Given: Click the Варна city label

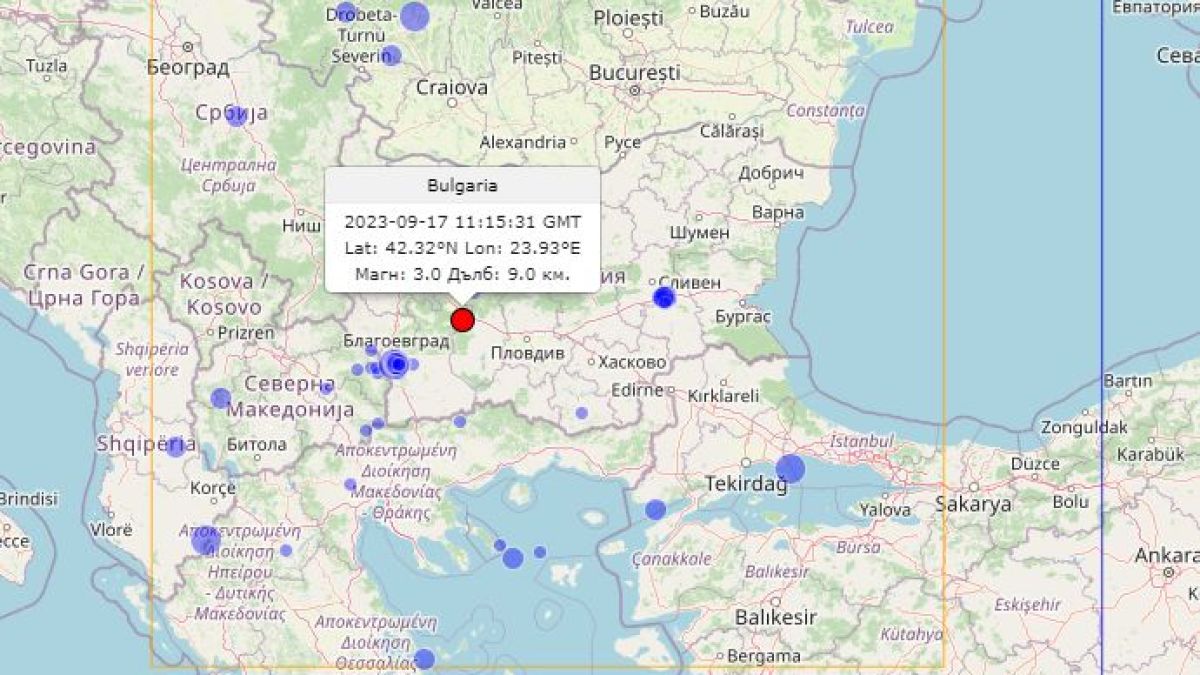Looking at the screenshot, I should click(777, 212).
